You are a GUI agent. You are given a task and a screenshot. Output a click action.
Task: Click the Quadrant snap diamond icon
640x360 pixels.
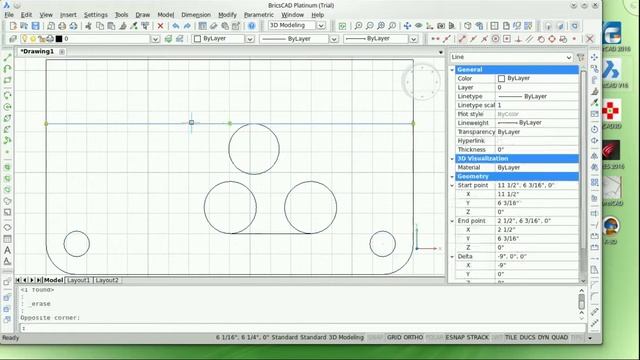(x=552, y=39)
